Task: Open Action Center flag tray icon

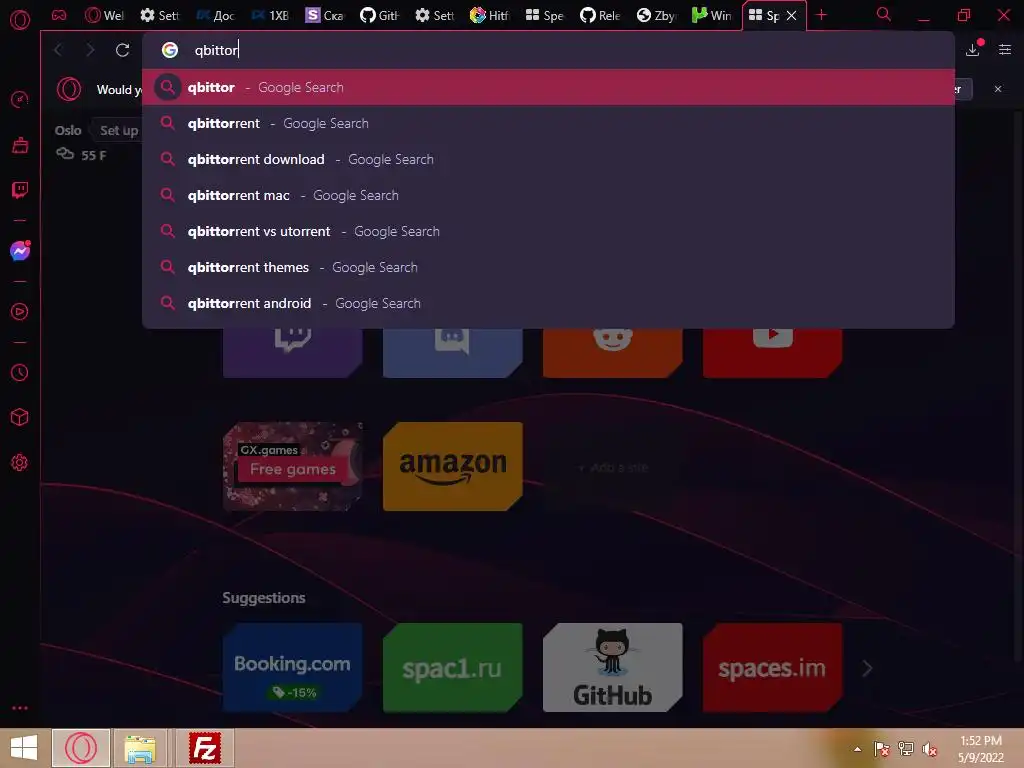Action: tap(882, 749)
